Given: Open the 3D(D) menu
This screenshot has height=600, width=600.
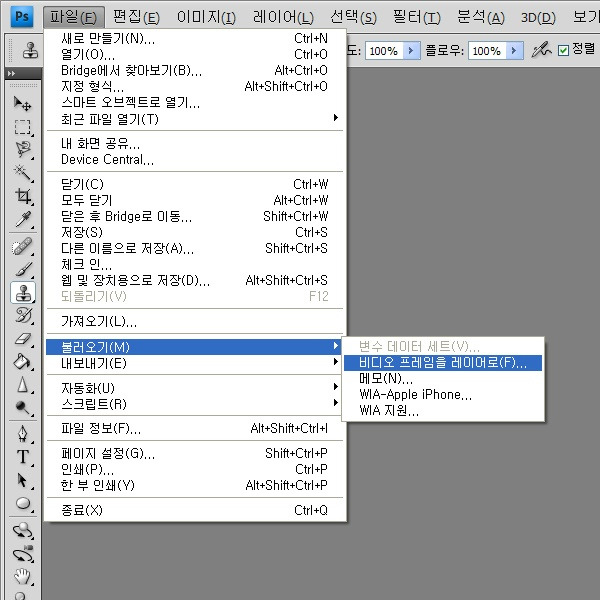Looking at the screenshot, I should pyautogui.click(x=538, y=17).
